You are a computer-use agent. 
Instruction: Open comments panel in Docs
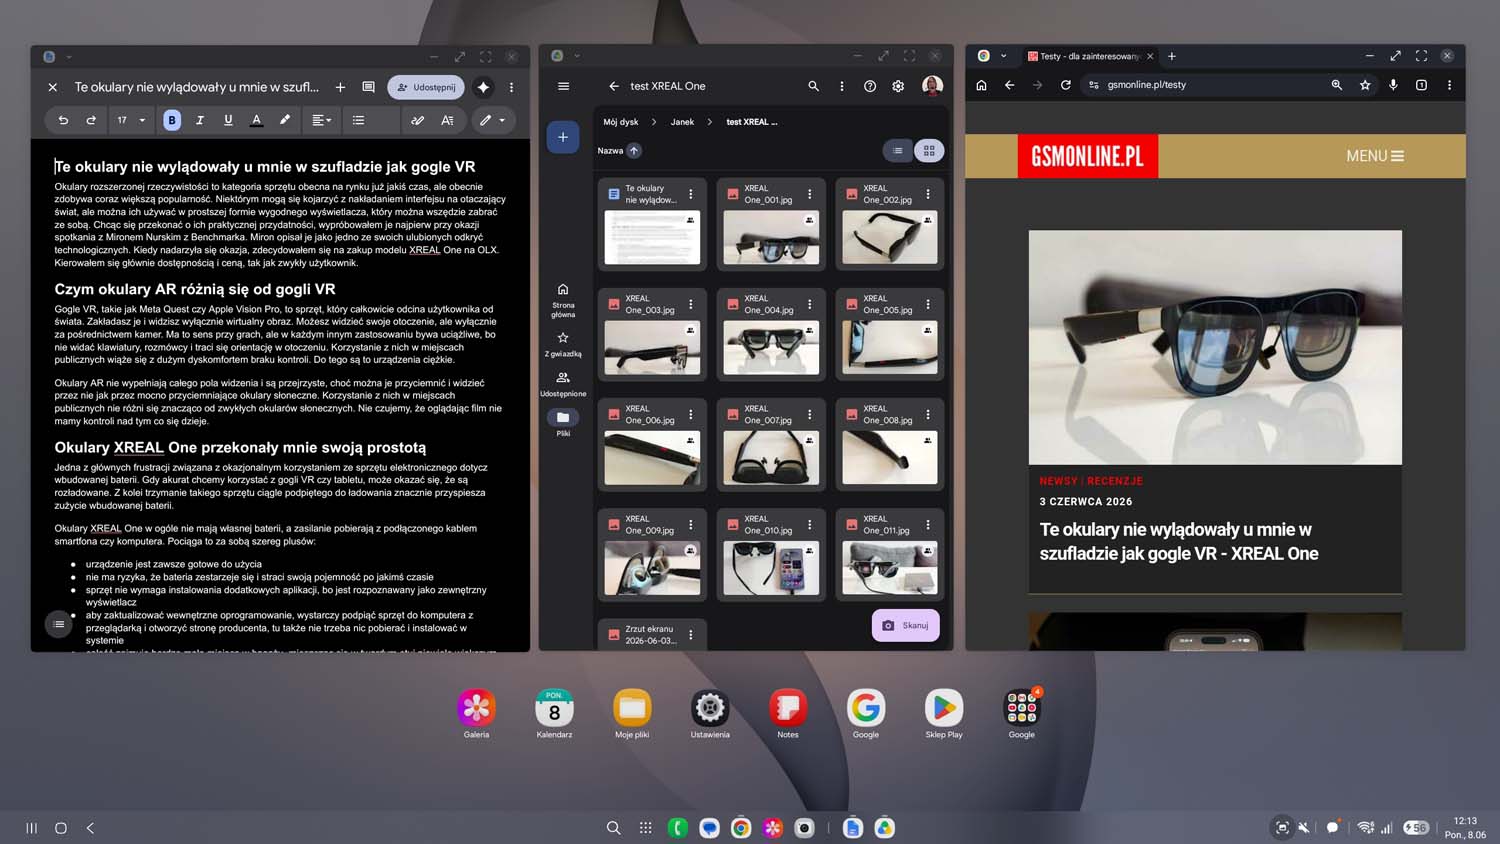368,87
